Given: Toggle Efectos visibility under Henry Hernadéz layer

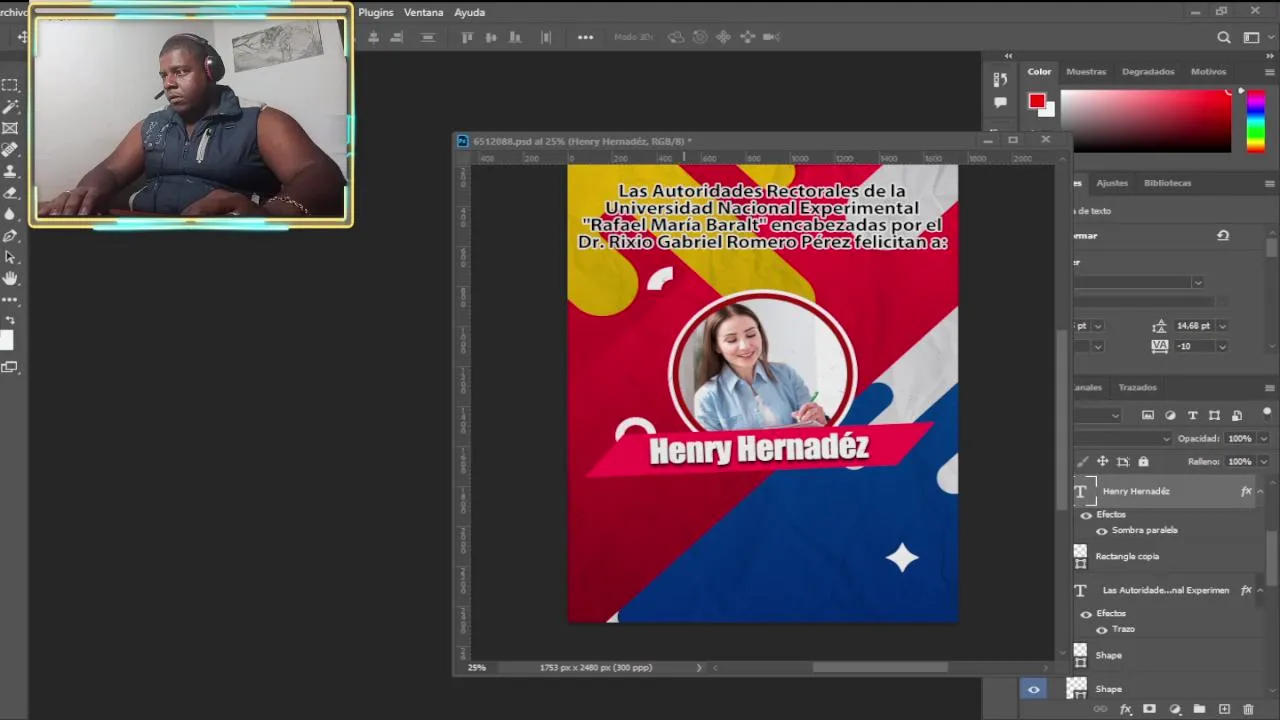Looking at the screenshot, I should click(1086, 515).
